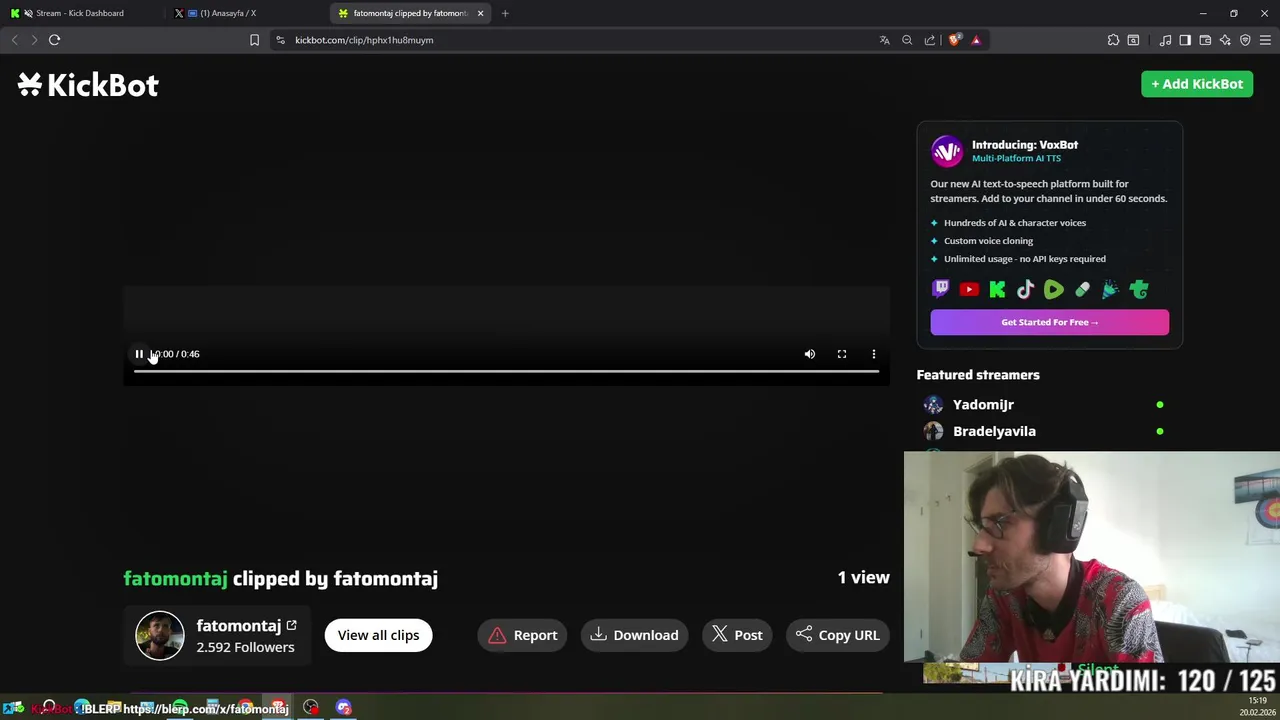Viewport: 1280px width, 720px height.
Task: Open Brave VPN shield icon
Action: [x=1245, y=40]
